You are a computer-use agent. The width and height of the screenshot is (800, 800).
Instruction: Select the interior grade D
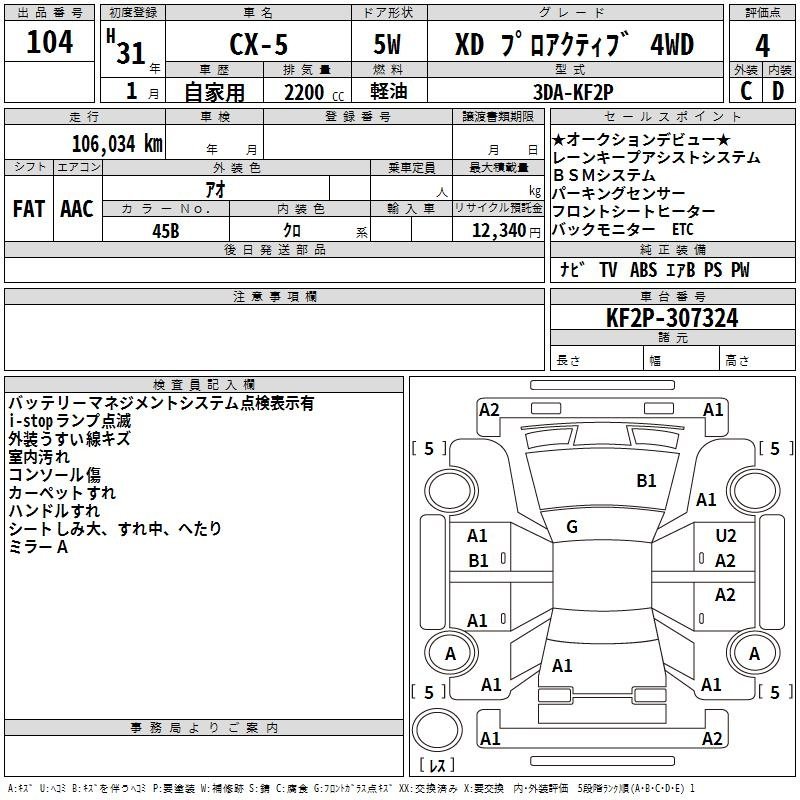[779, 91]
